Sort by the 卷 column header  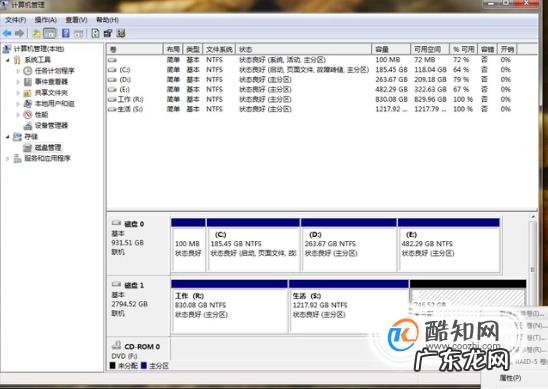[x=135, y=49]
